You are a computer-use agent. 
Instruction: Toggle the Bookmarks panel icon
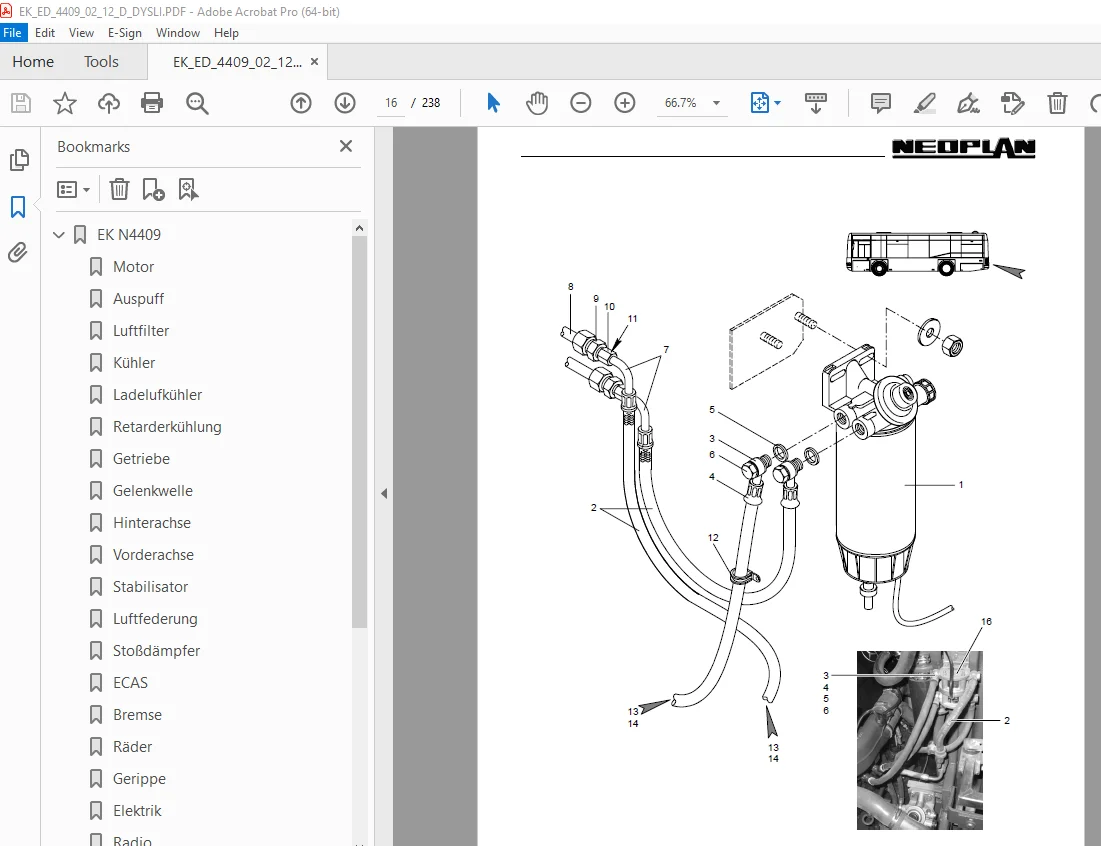[x=18, y=206]
